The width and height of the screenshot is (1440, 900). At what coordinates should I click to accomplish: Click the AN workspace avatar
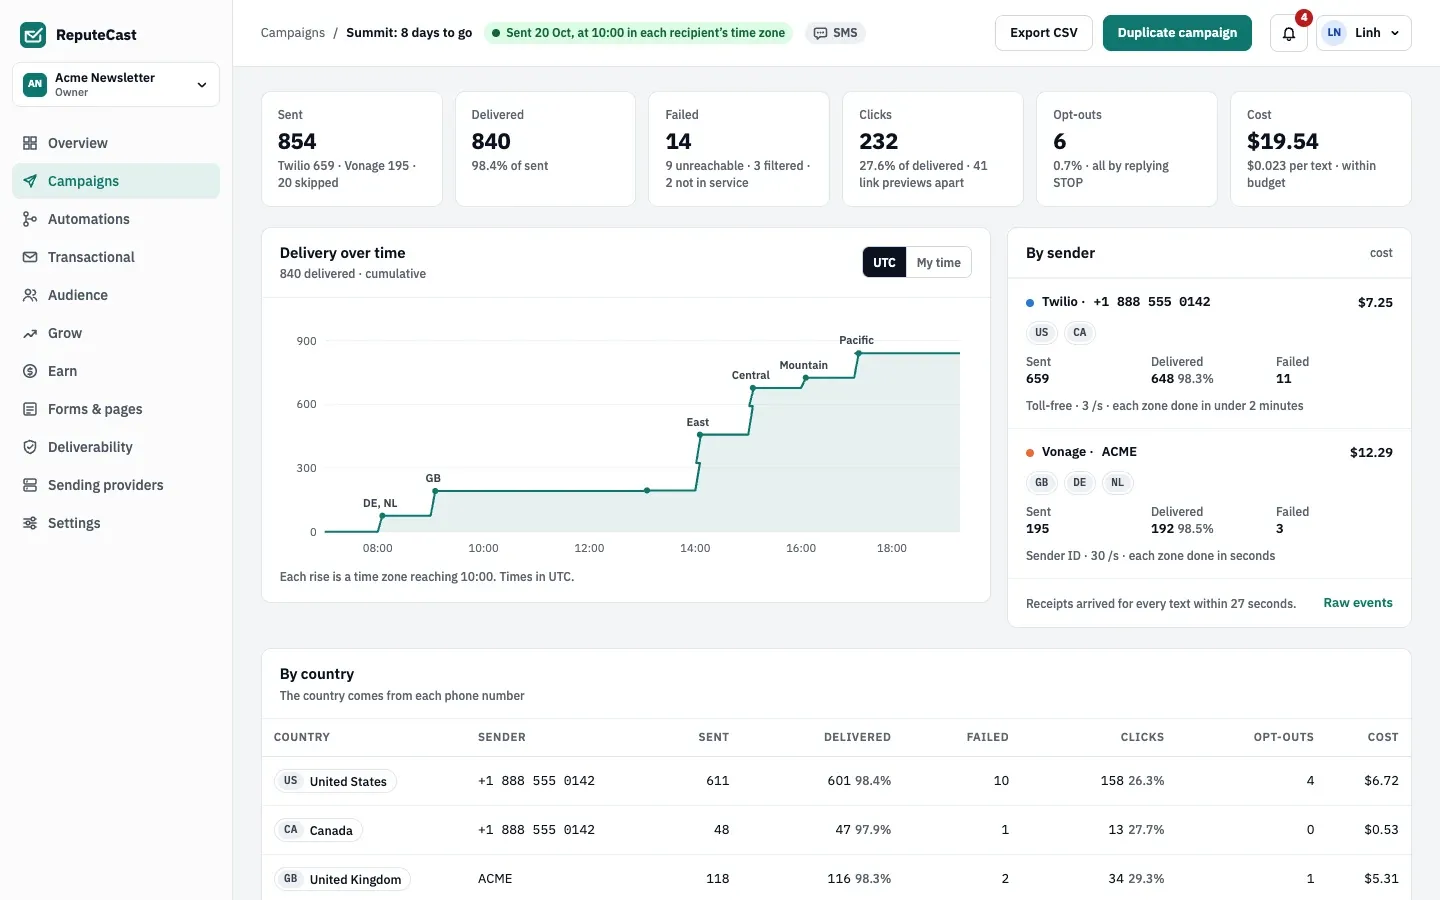coord(35,84)
